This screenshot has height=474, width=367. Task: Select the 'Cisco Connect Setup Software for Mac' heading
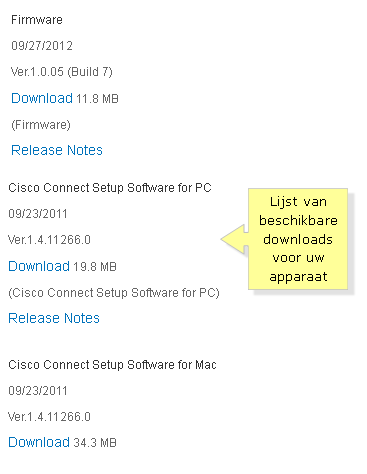pyautogui.click(x=112, y=365)
